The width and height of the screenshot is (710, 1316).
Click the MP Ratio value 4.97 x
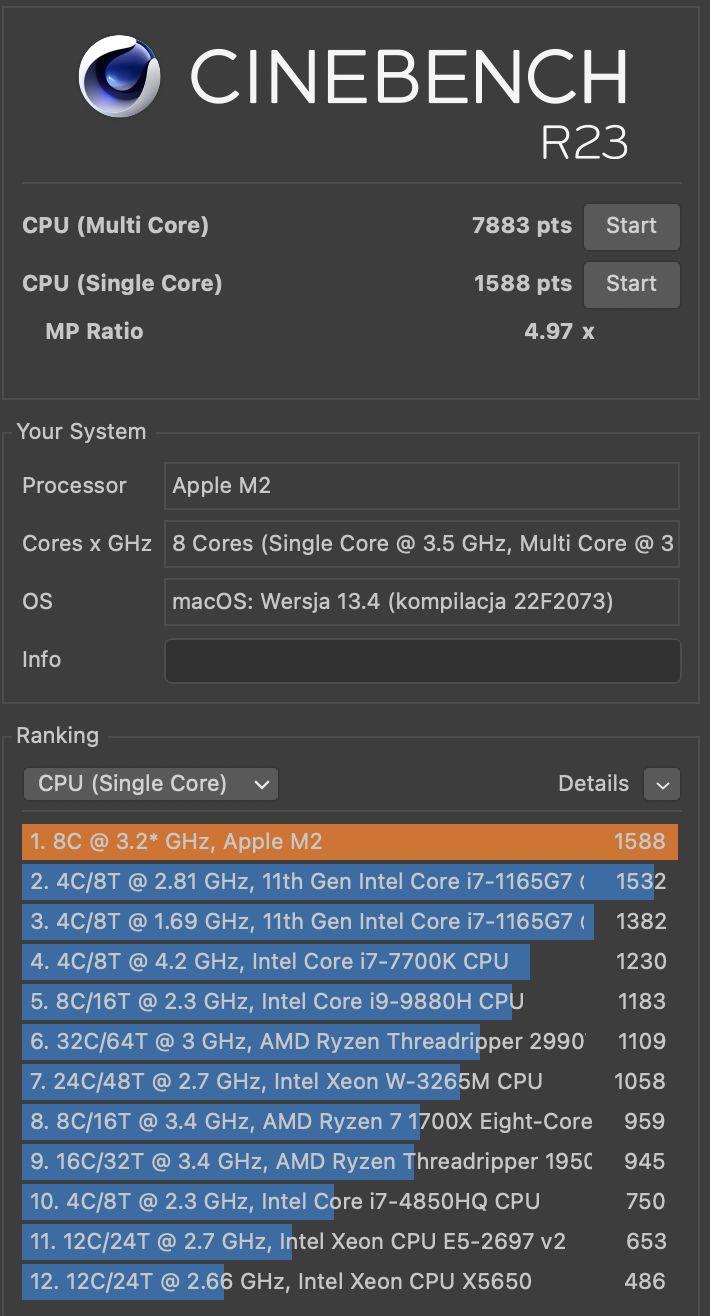pos(560,332)
